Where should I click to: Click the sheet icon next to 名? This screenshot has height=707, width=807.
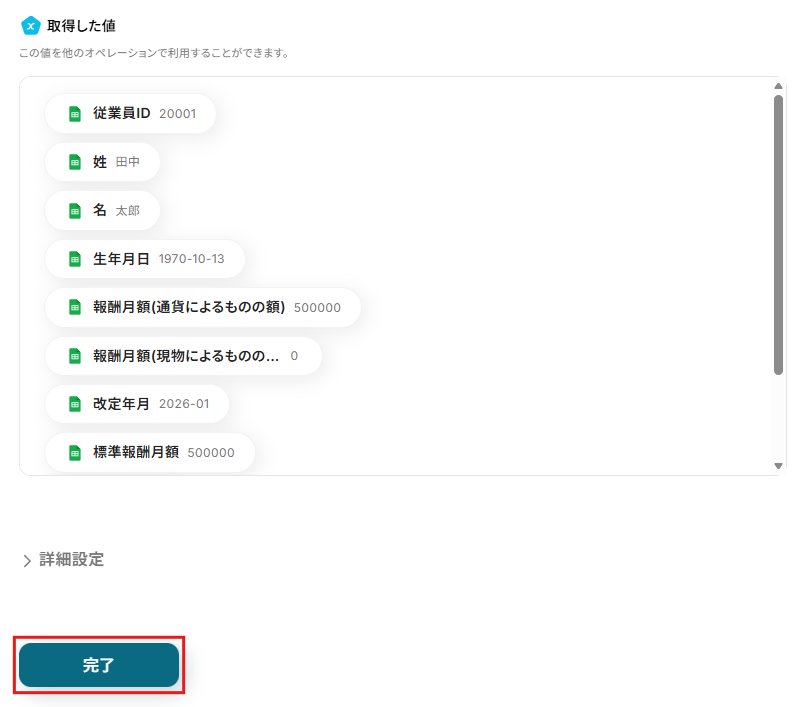click(74, 211)
